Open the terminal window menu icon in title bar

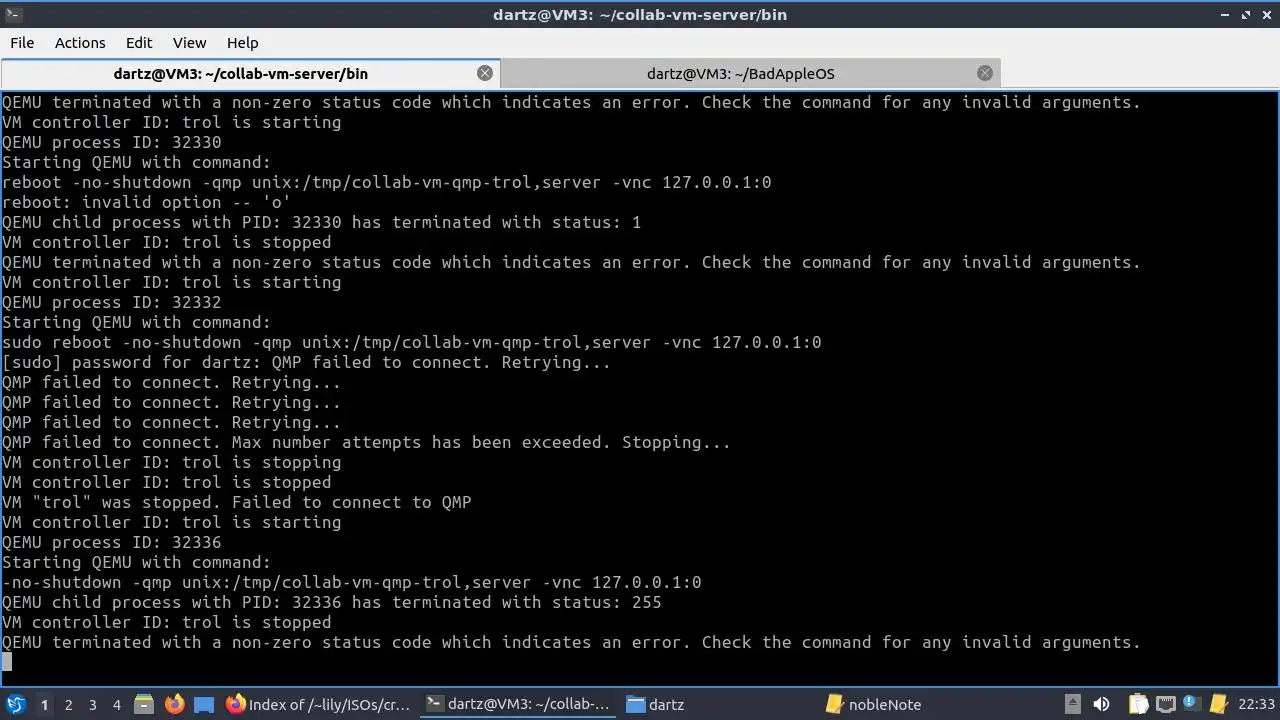(x=13, y=14)
